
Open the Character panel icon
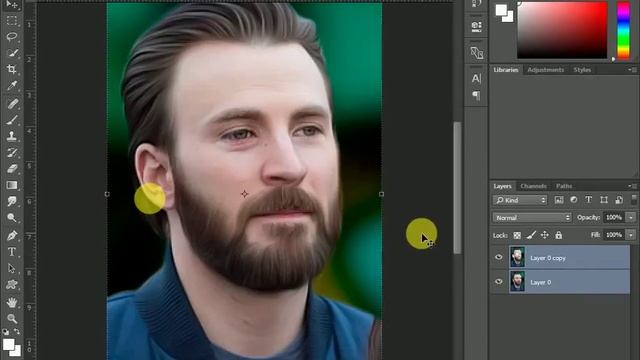tap(476, 78)
